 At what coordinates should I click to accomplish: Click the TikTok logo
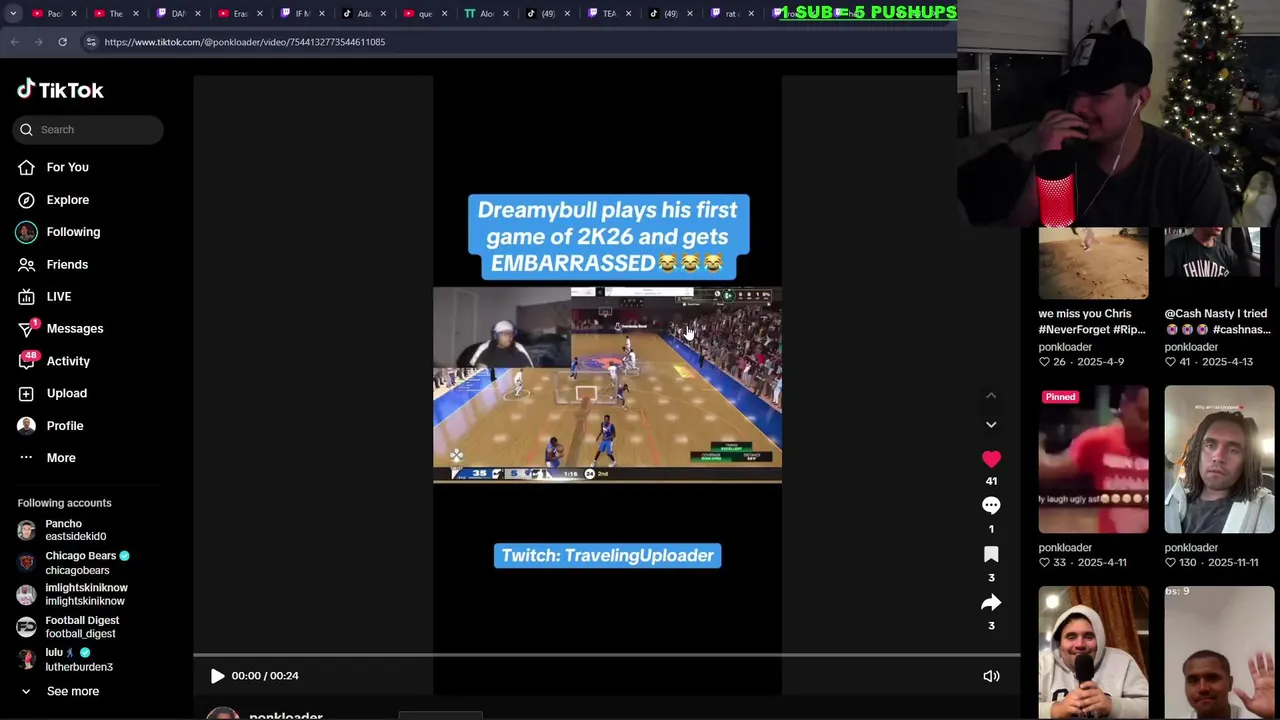pos(60,90)
